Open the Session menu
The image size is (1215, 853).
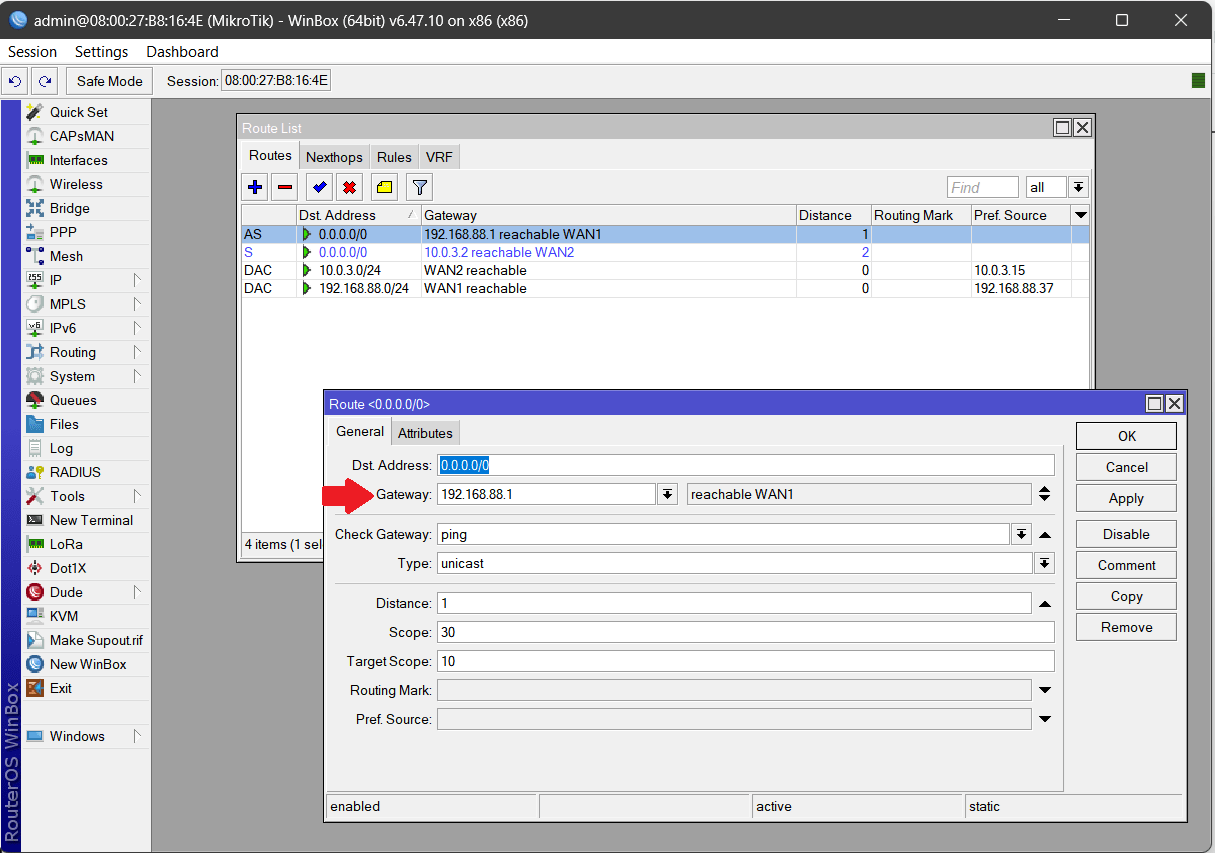tap(32, 52)
